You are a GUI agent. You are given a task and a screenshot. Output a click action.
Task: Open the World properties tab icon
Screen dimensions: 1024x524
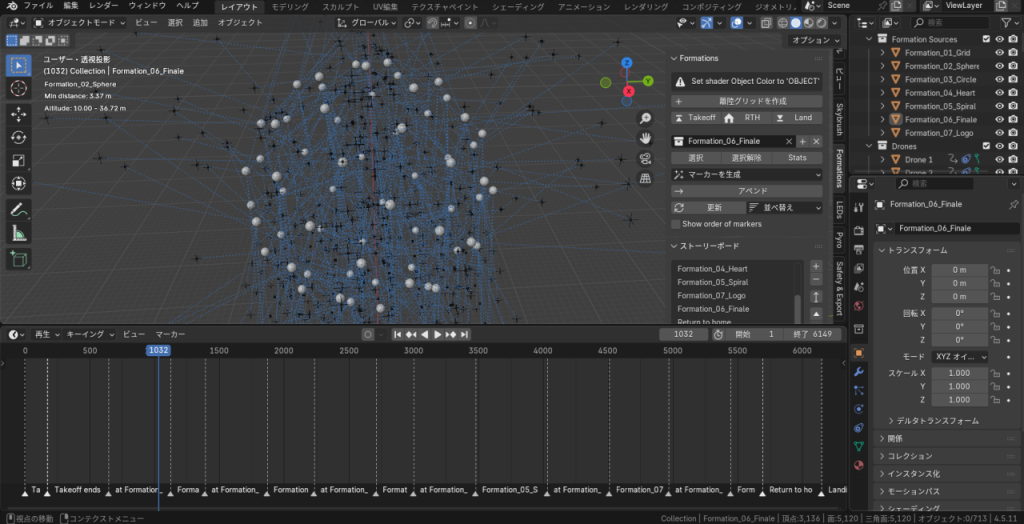click(x=859, y=306)
